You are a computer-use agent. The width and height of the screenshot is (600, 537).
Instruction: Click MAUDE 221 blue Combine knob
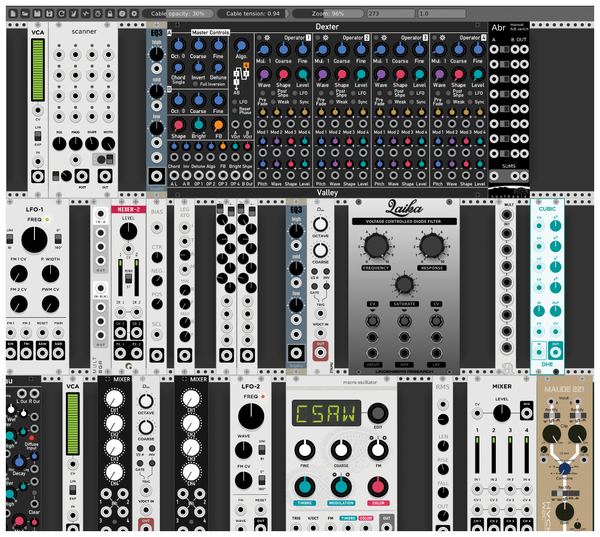[564, 468]
